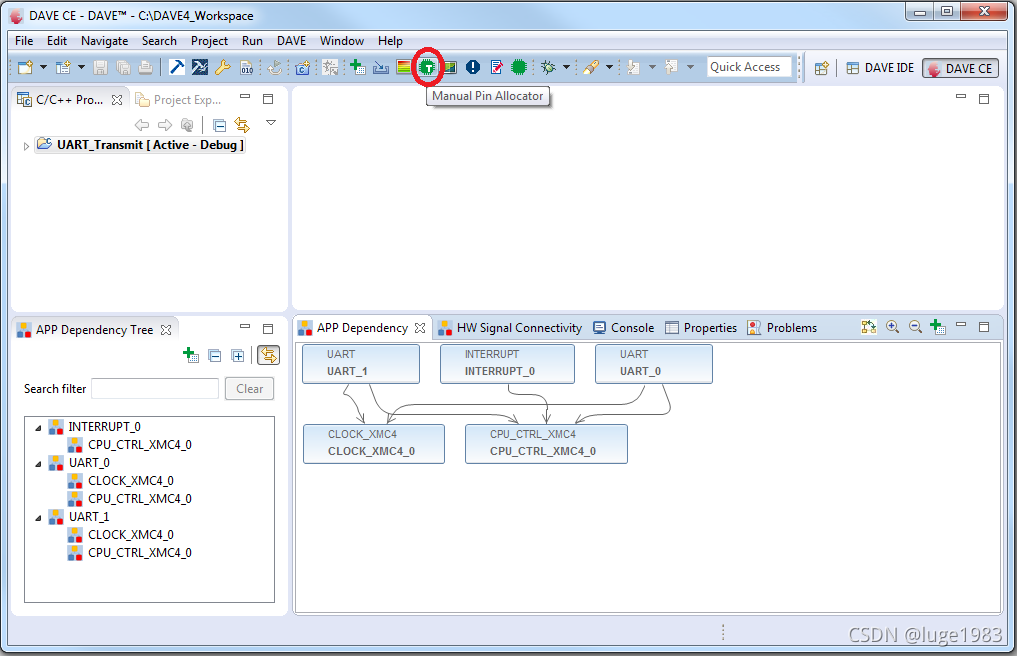
Task: Click the pin mapping board icon
Action: point(450,67)
